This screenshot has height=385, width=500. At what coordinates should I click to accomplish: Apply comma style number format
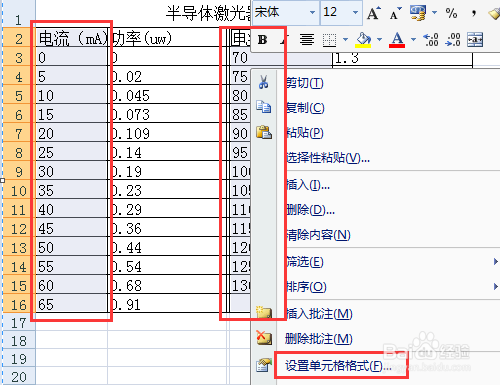click(474, 13)
